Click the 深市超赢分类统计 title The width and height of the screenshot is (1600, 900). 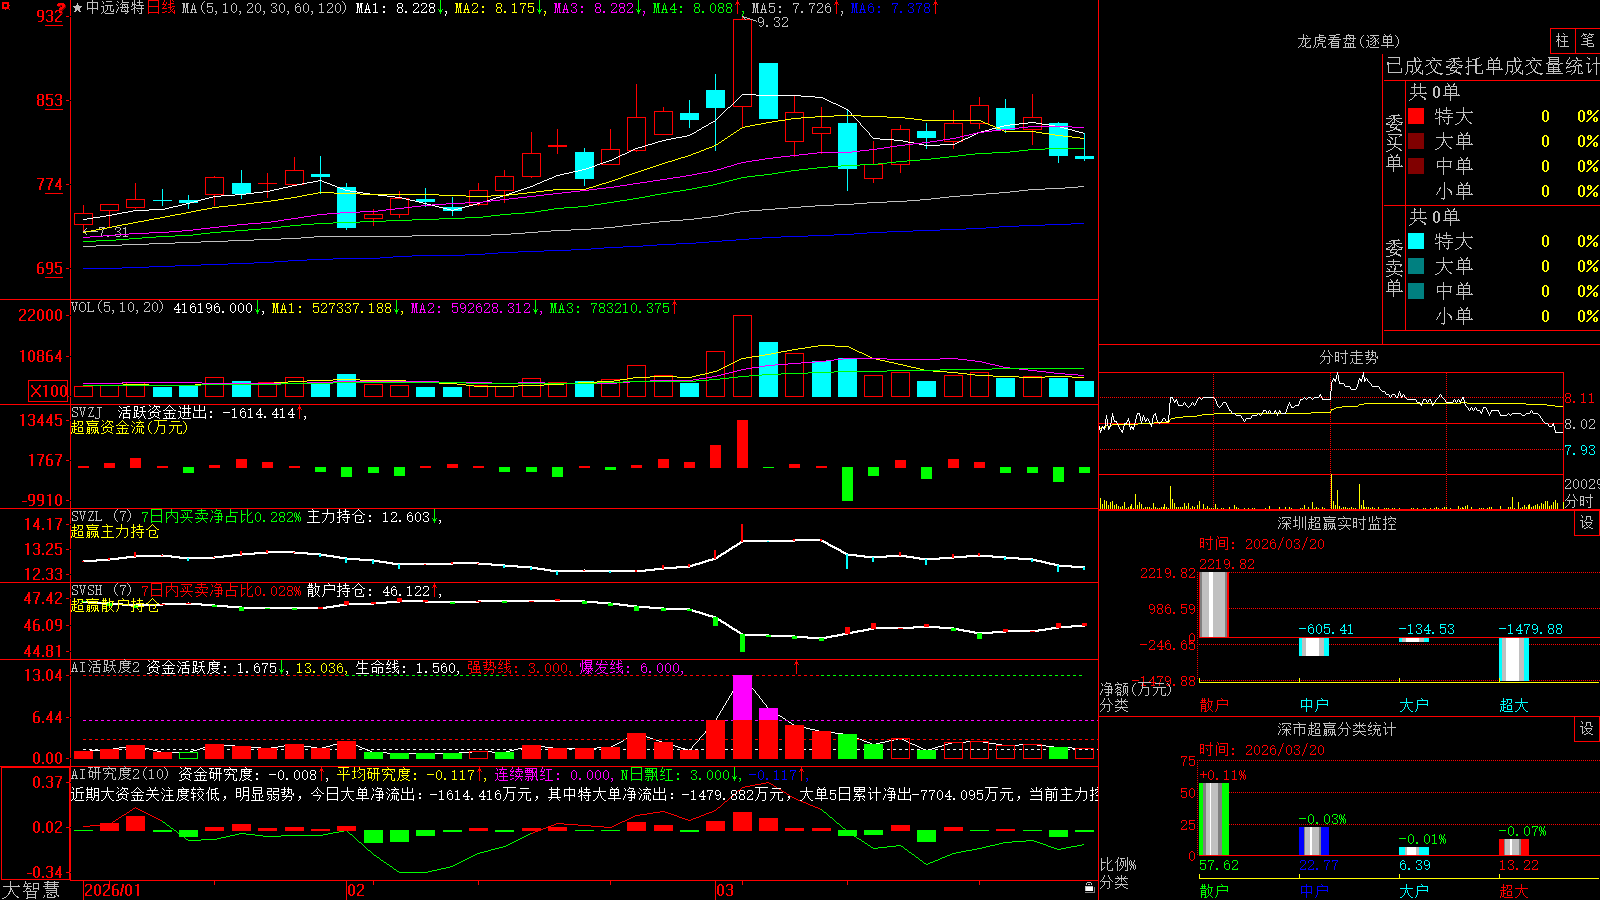point(1336,729)
